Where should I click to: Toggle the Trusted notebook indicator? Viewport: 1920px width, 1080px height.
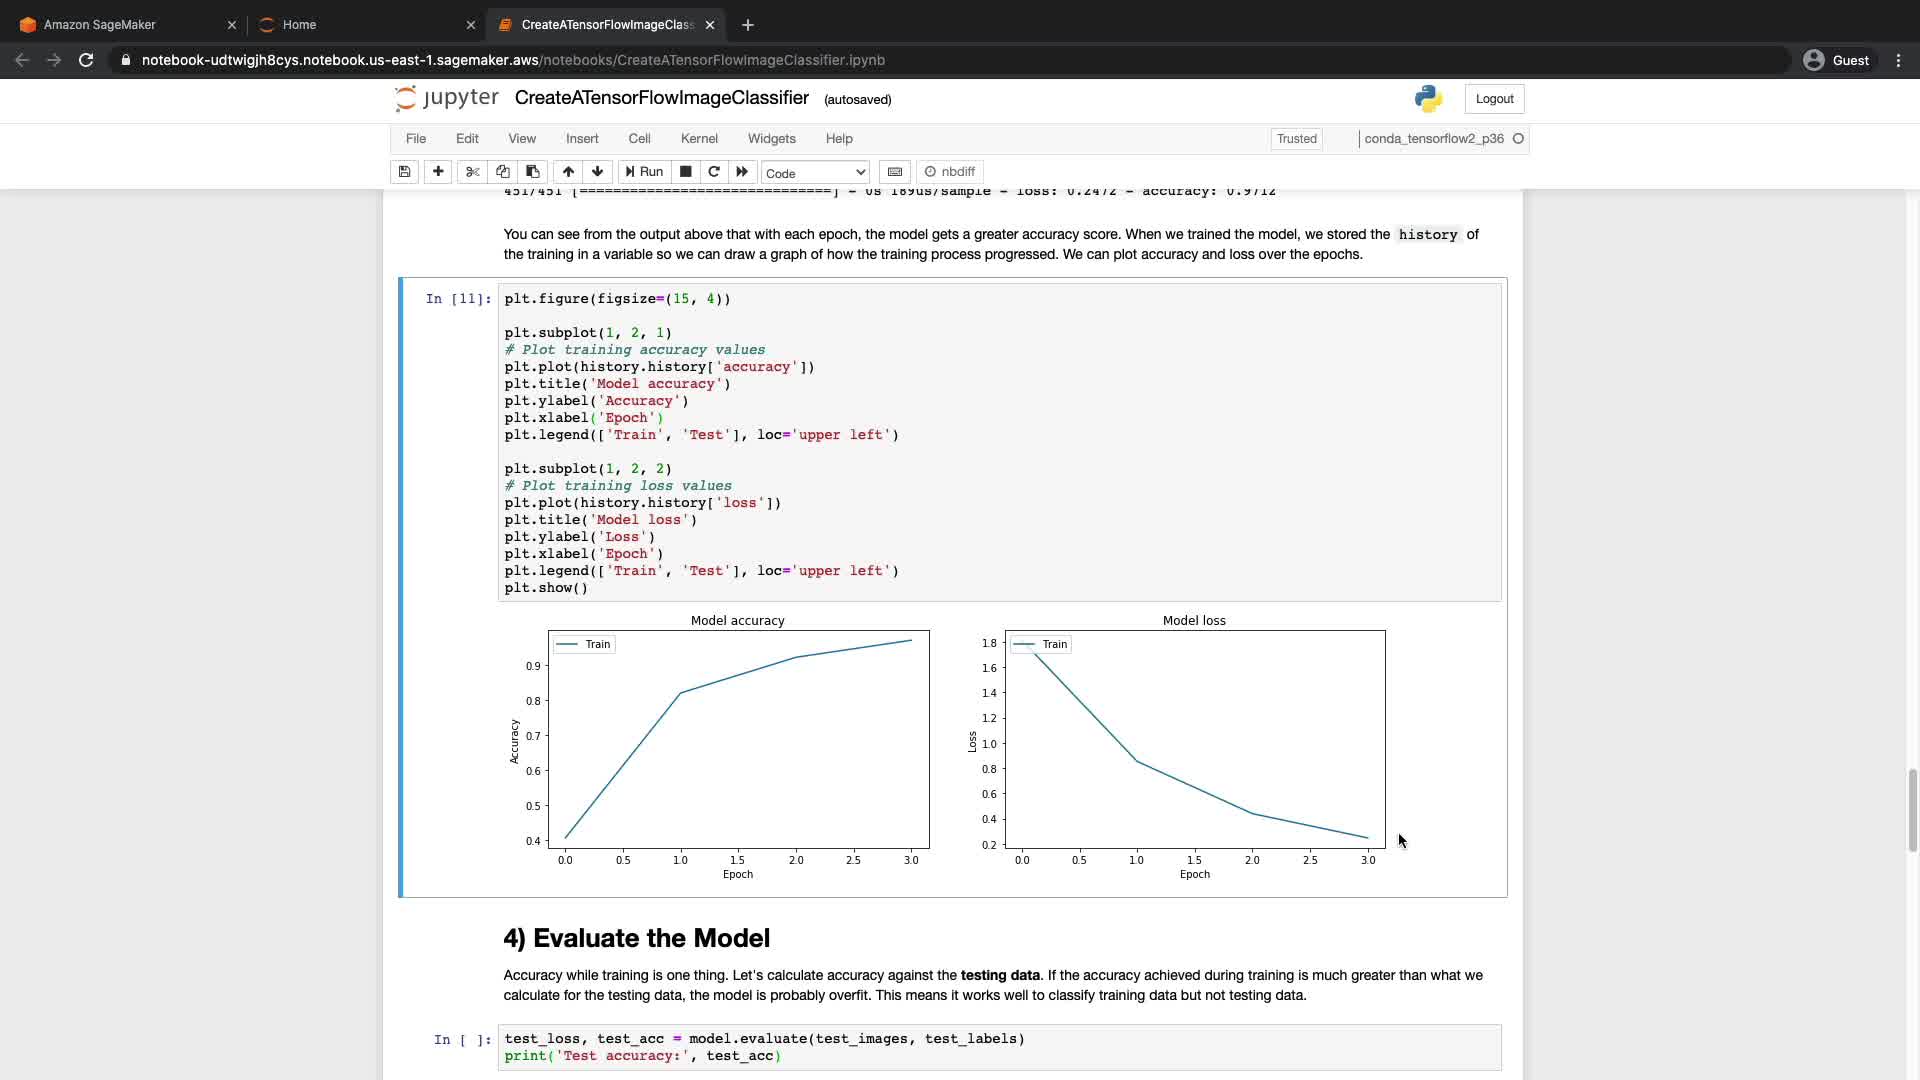[x=1296, y=139]
